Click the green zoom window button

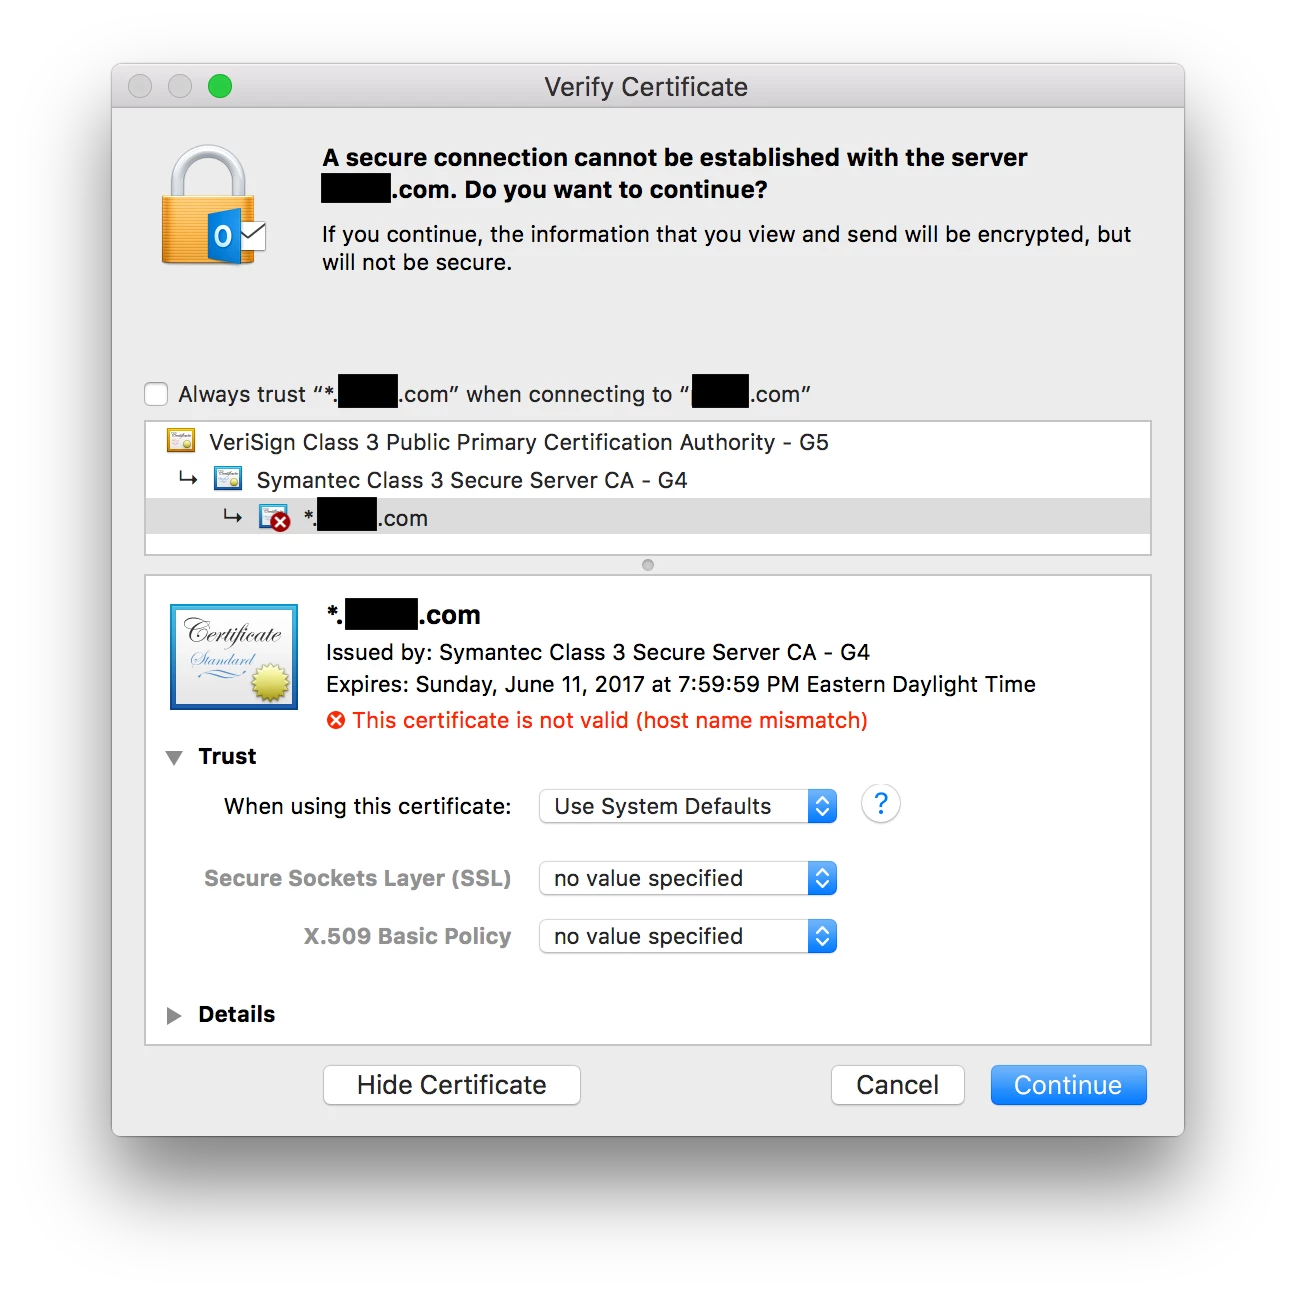220,86
